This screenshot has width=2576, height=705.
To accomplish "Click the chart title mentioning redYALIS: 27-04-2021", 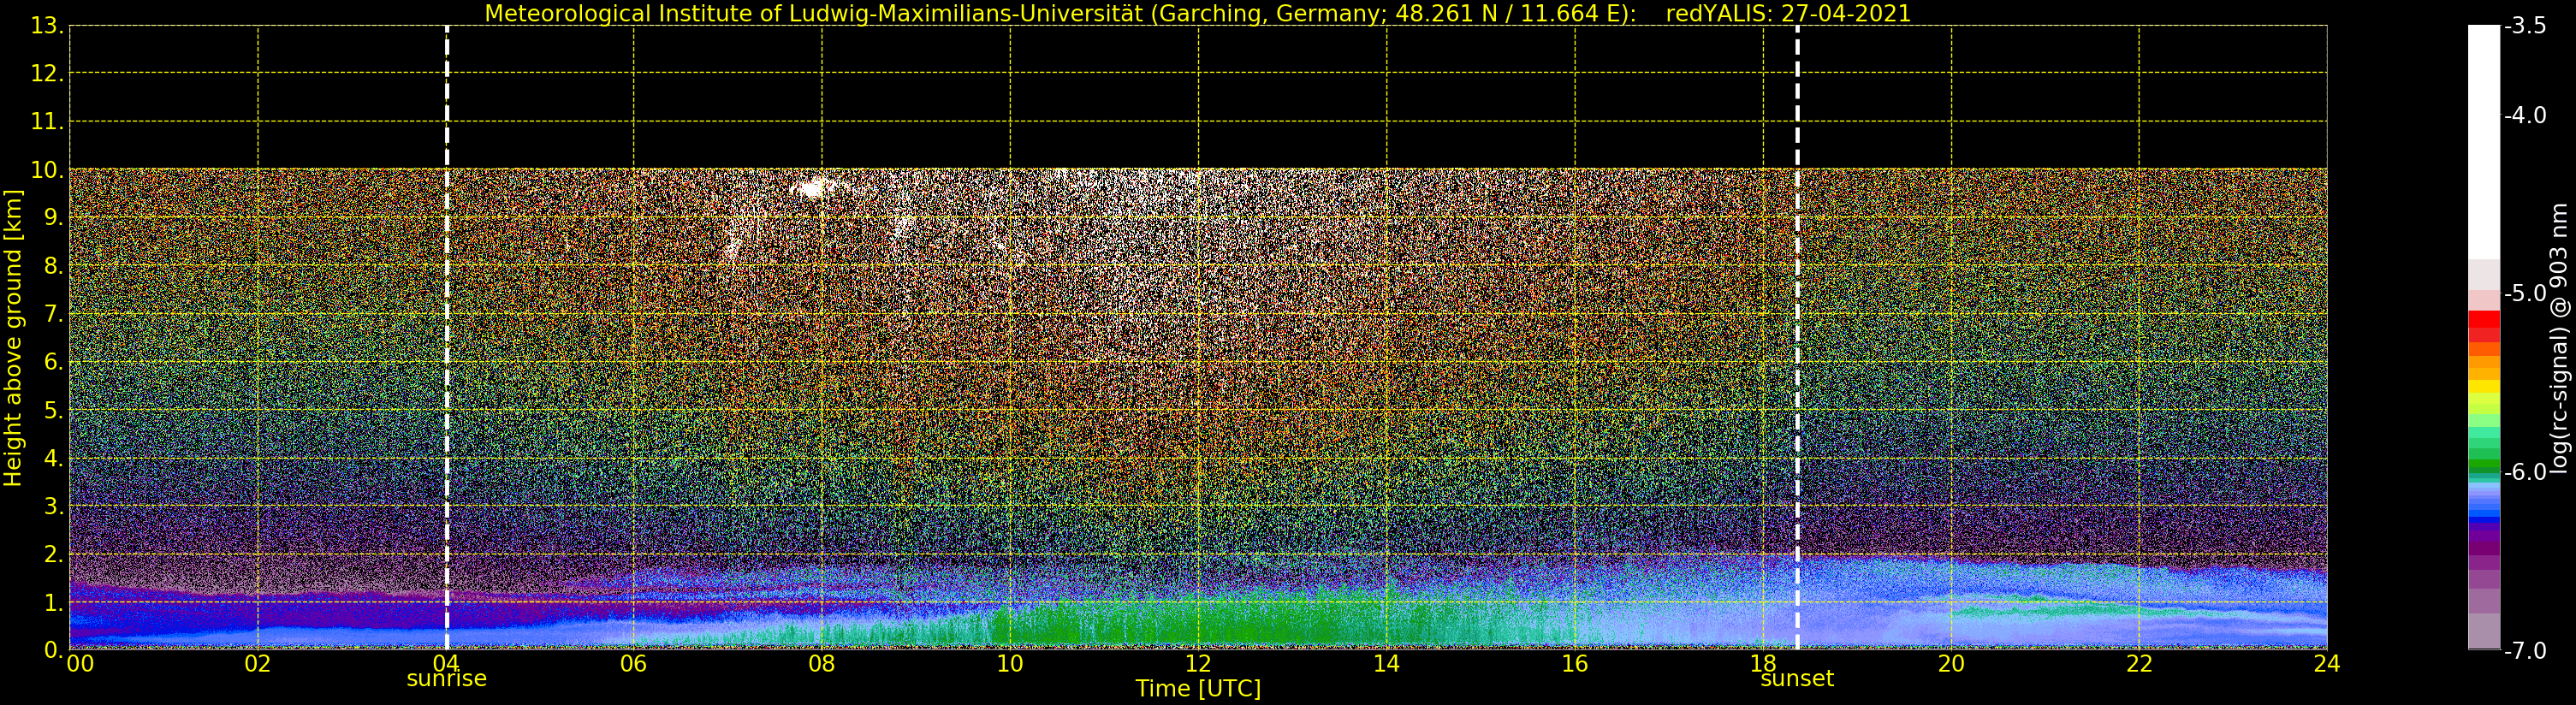I will [1197, 14].
